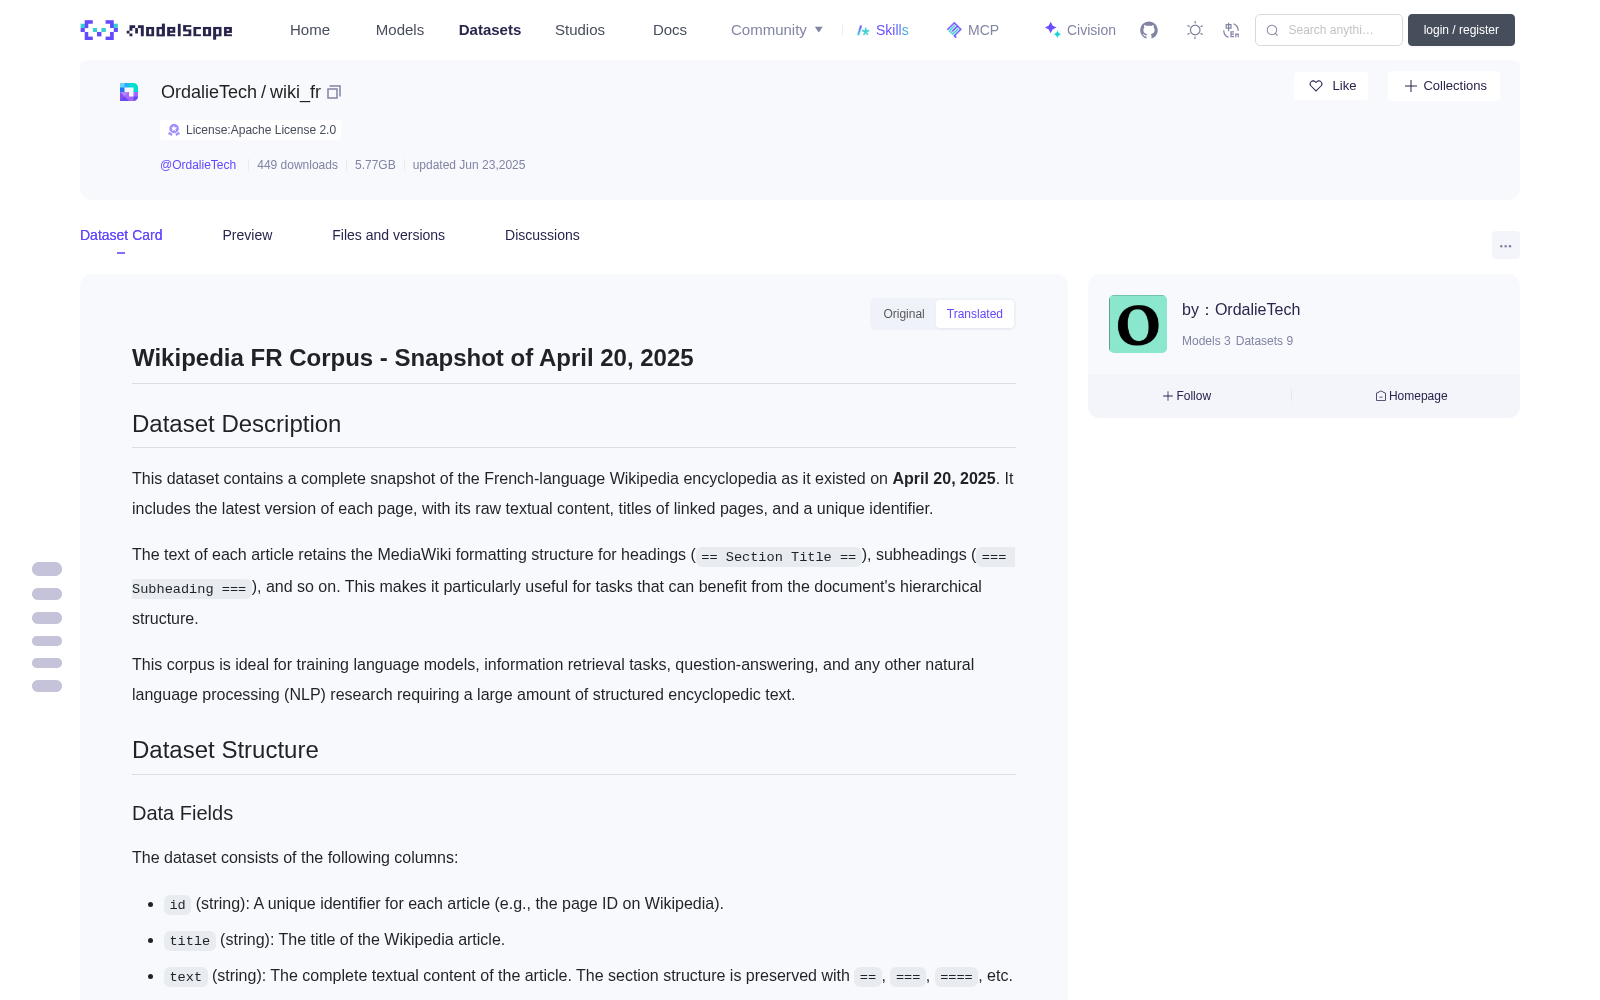
Task: Like this dataset with heart button
Action: 1332,86
